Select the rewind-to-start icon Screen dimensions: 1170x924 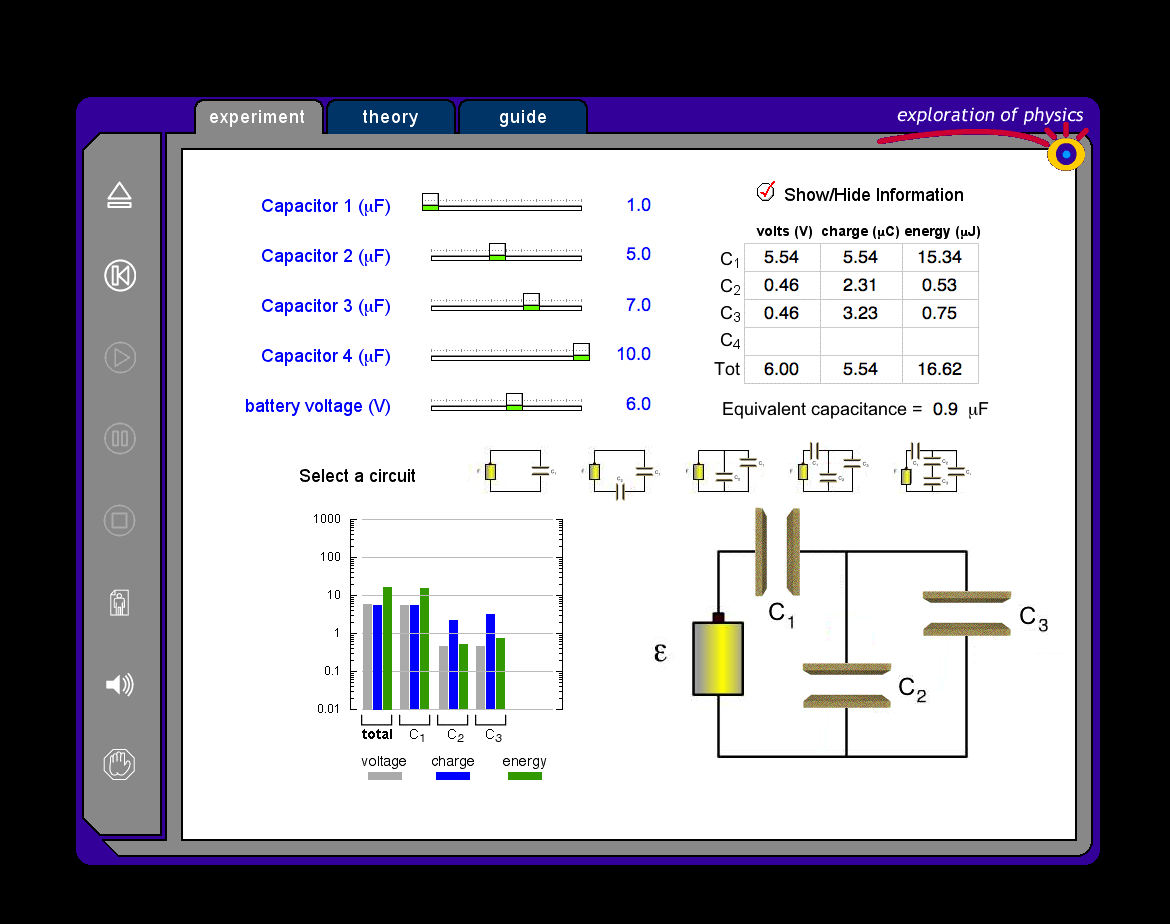tap(120, 276)
